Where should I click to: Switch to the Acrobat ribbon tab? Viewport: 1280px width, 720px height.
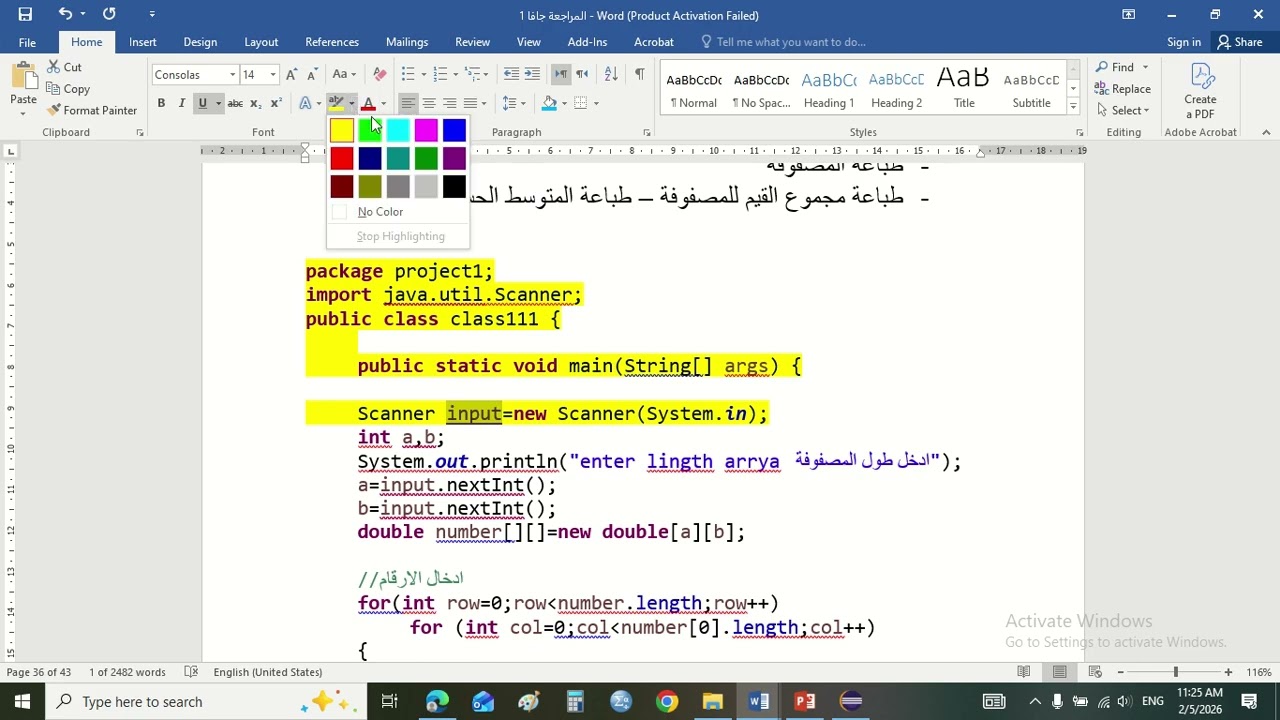point(654,42)
